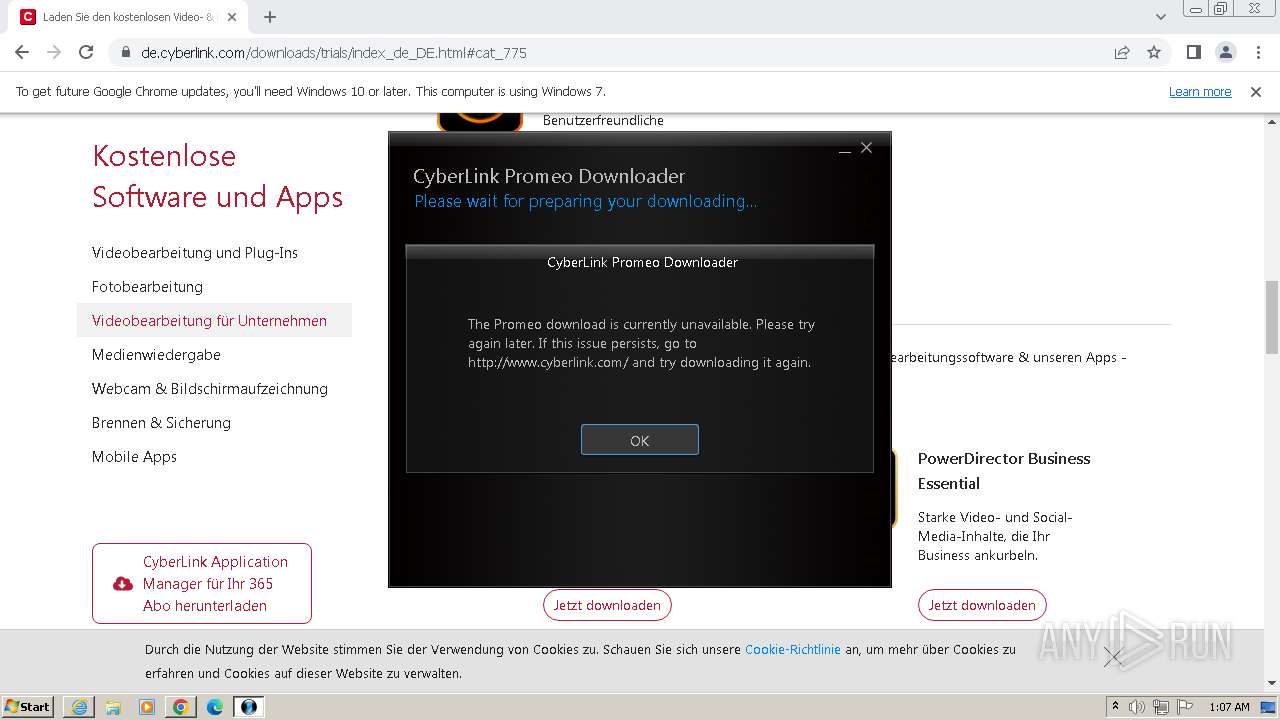1280x720 pixels.
Task: Share this page icon in address bar
Action: pyautogui.click(x=1122, y=52)
